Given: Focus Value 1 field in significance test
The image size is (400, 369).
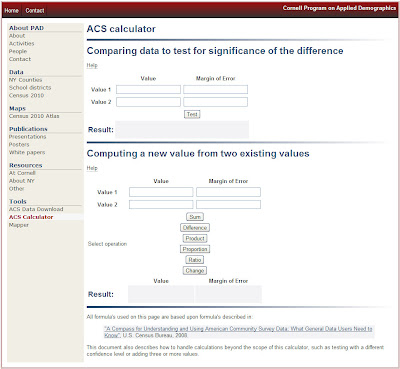Looking at the screenshot, I should [x=148, y=89].
